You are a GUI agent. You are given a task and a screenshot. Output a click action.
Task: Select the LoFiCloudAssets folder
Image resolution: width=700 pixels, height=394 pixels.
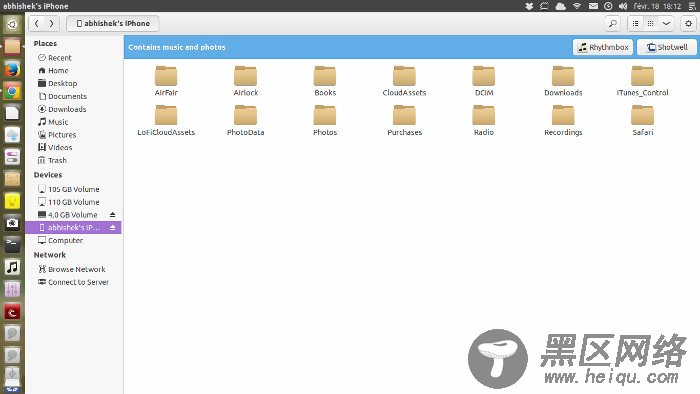coord(166,120)
